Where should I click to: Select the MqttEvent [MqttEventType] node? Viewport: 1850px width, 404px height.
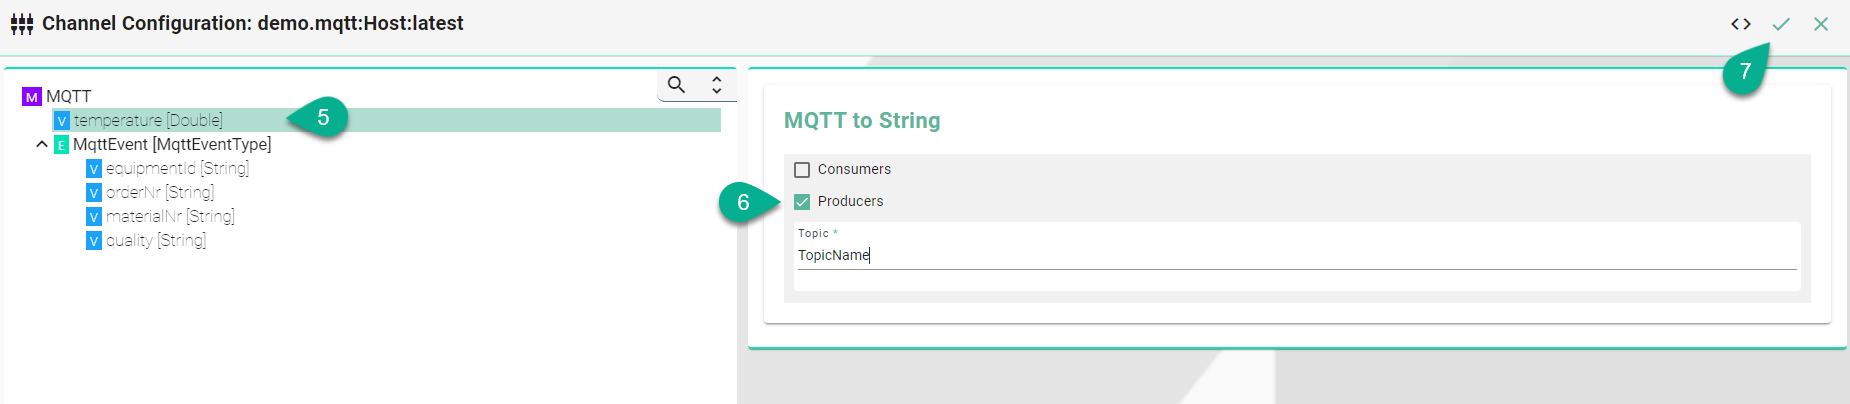[x=172, y=145]
